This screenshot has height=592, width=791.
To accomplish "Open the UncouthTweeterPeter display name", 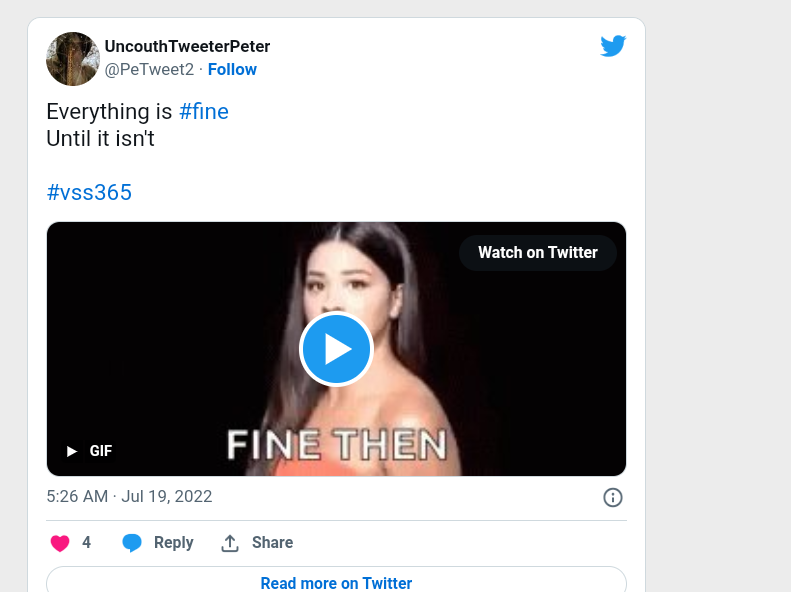I will (x=187, y=46).
